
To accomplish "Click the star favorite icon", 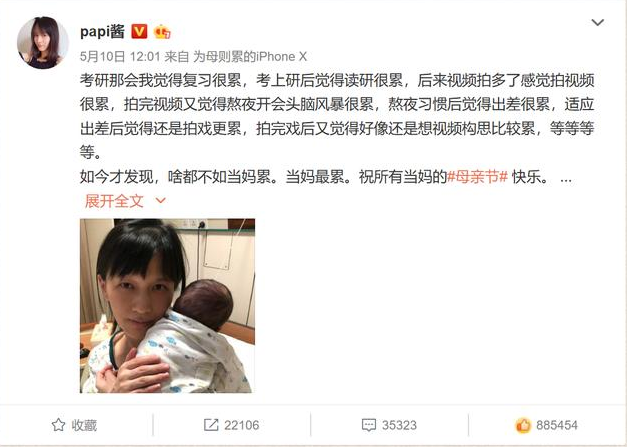I will (x=58, y=425).
